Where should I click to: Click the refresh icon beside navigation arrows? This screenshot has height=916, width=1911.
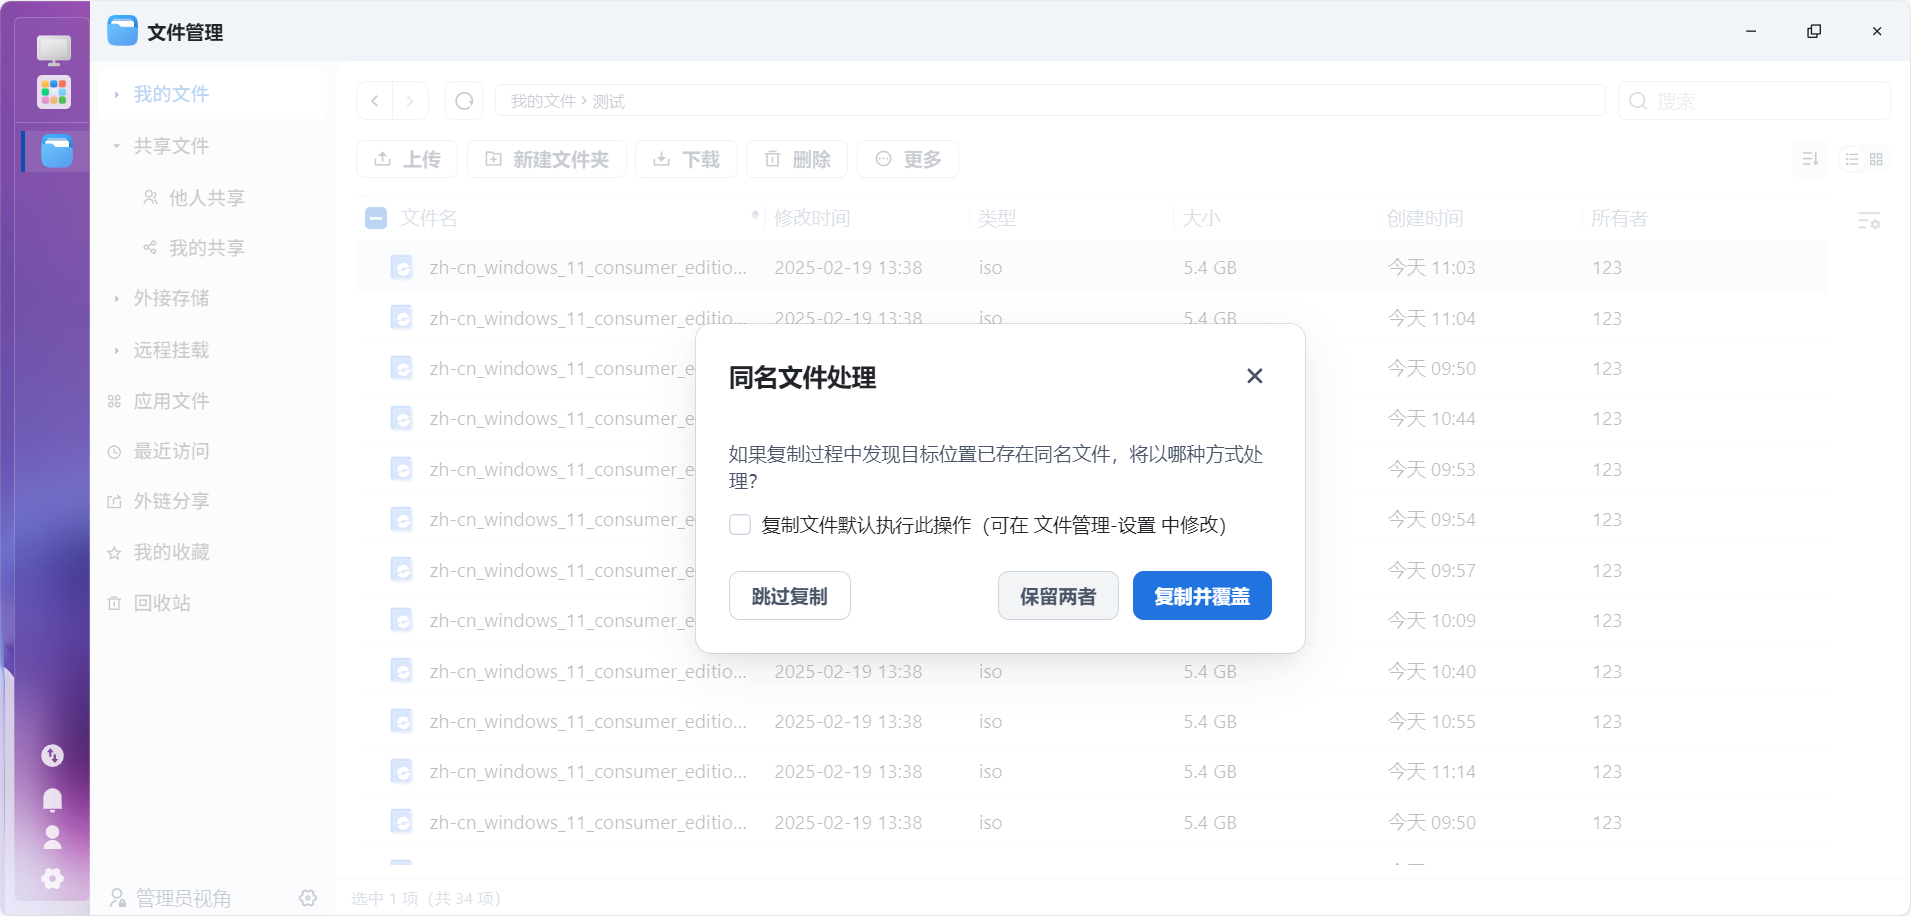(464, 101)
